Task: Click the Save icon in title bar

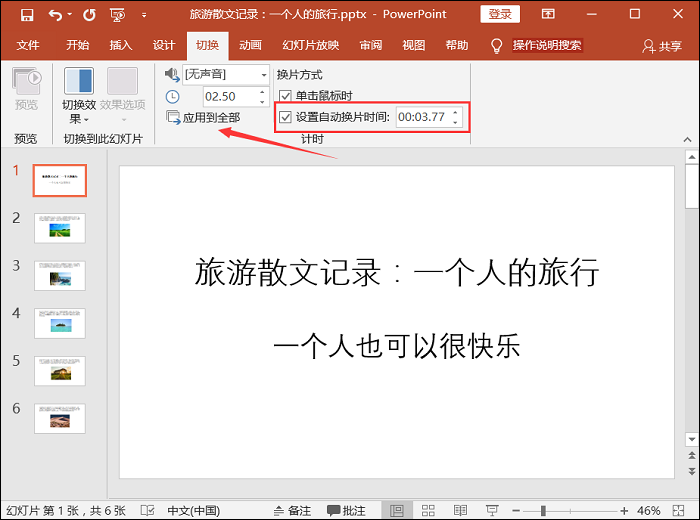Action: coord(26,15)
